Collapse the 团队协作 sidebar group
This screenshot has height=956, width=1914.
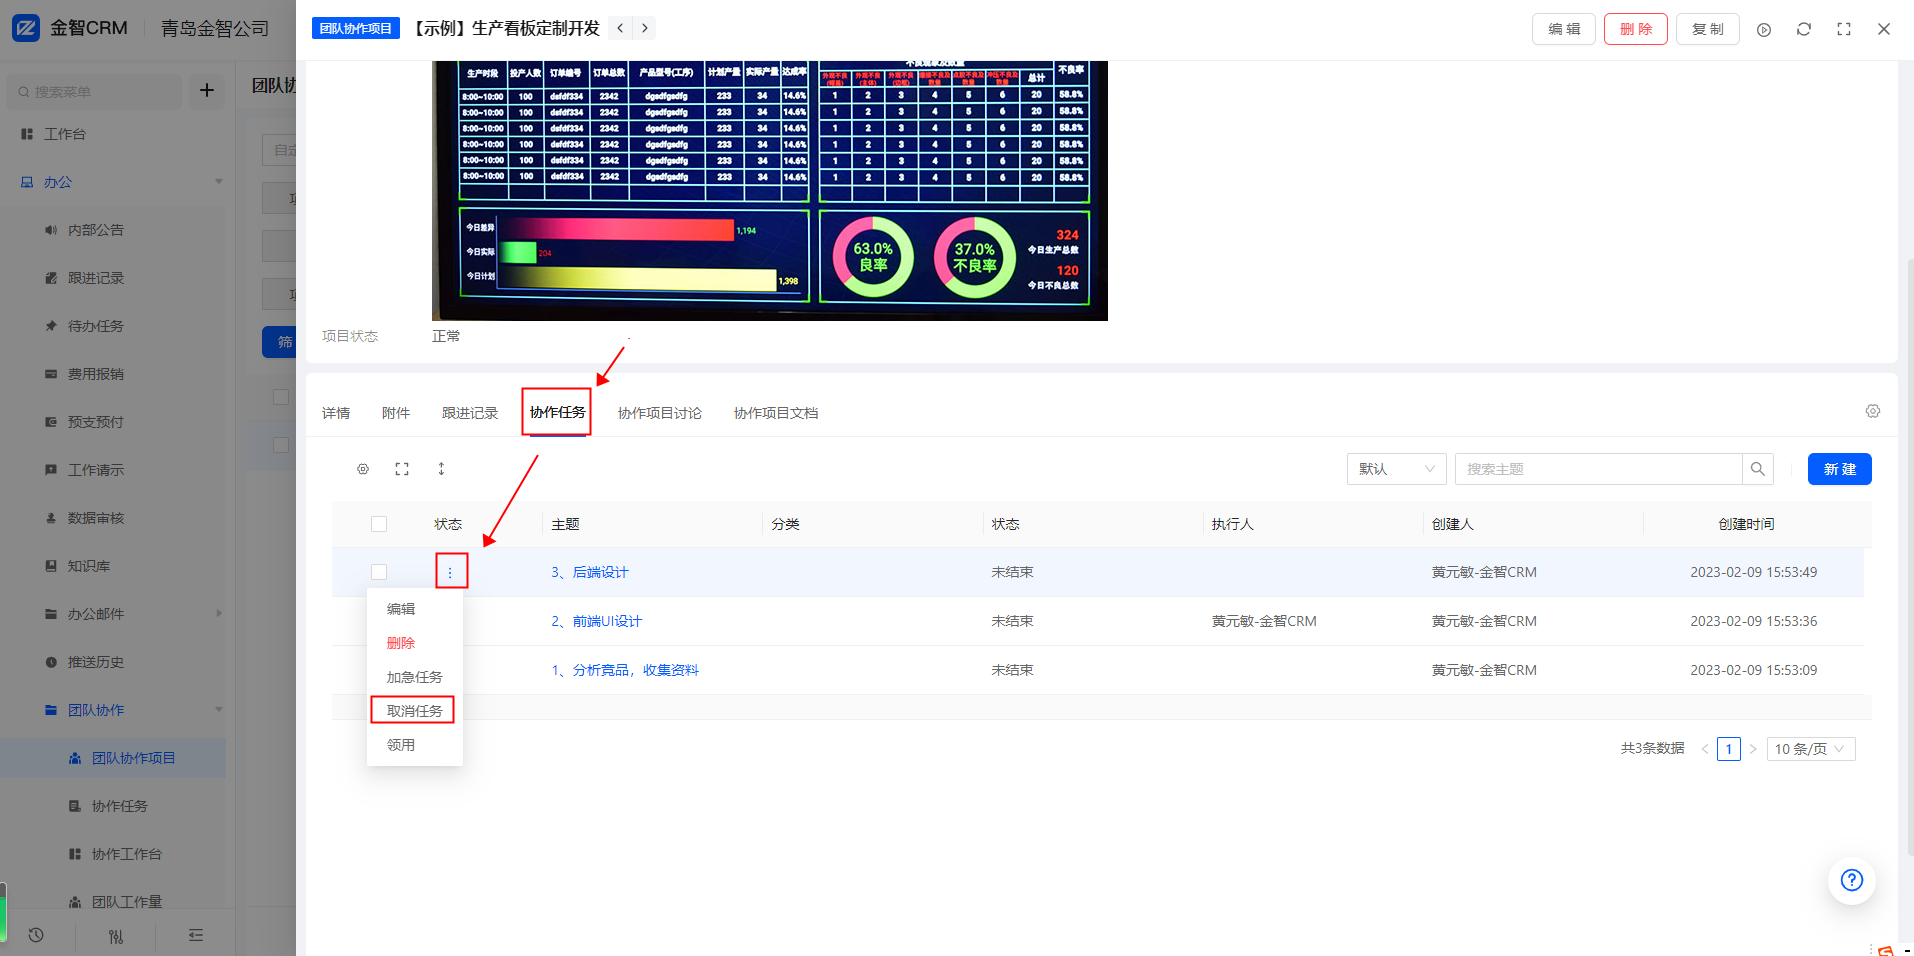[218, 710]
